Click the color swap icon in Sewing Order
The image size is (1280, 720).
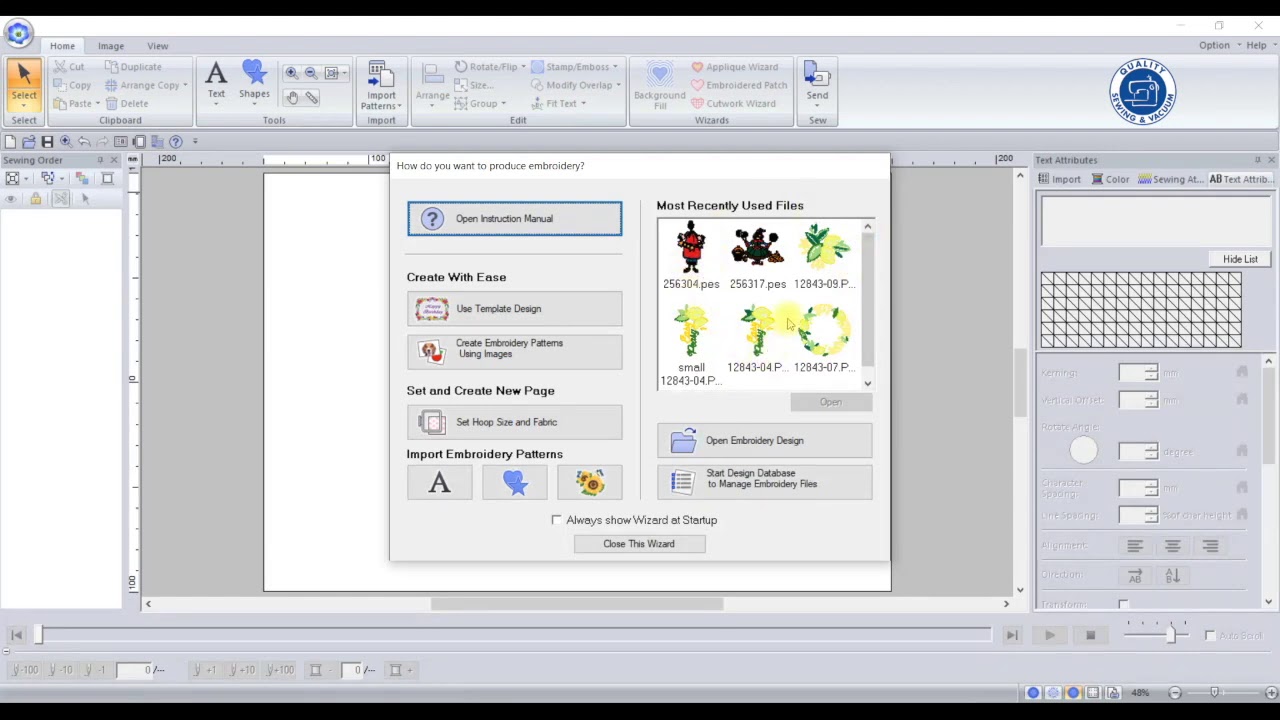[83, 178]
